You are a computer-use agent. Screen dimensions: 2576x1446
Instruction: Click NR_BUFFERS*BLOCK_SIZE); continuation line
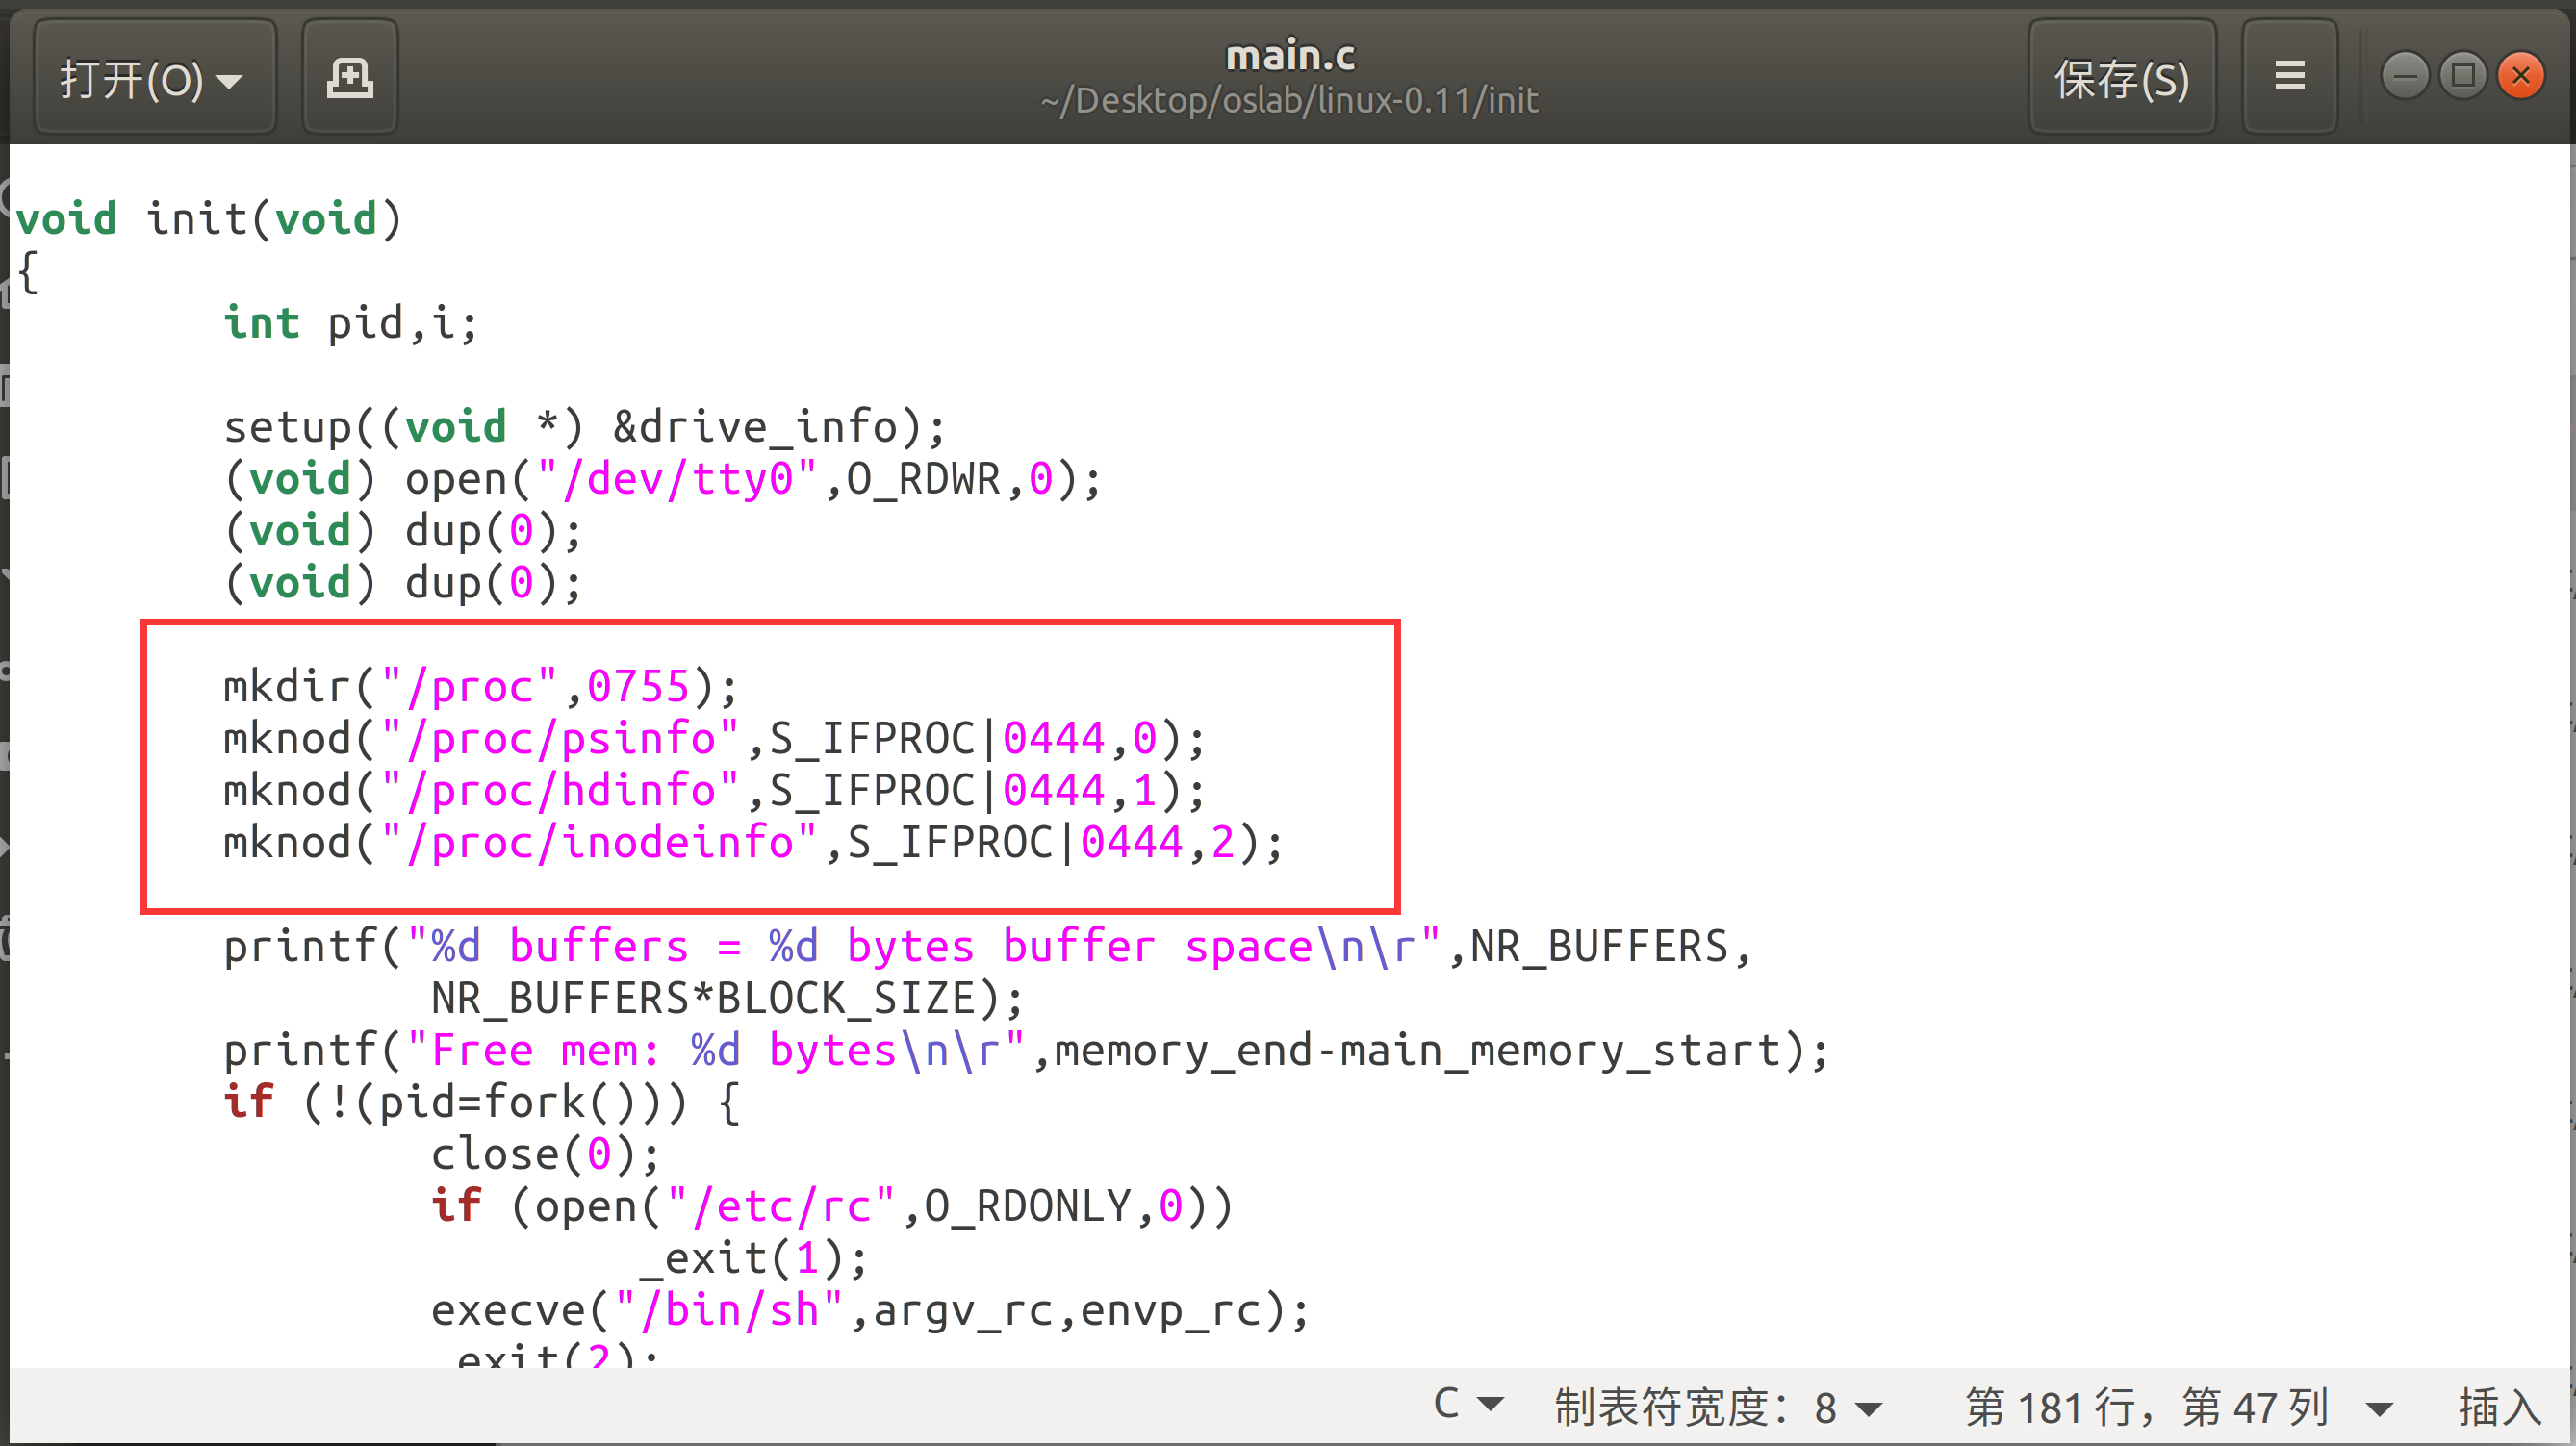tap(727, 999)
